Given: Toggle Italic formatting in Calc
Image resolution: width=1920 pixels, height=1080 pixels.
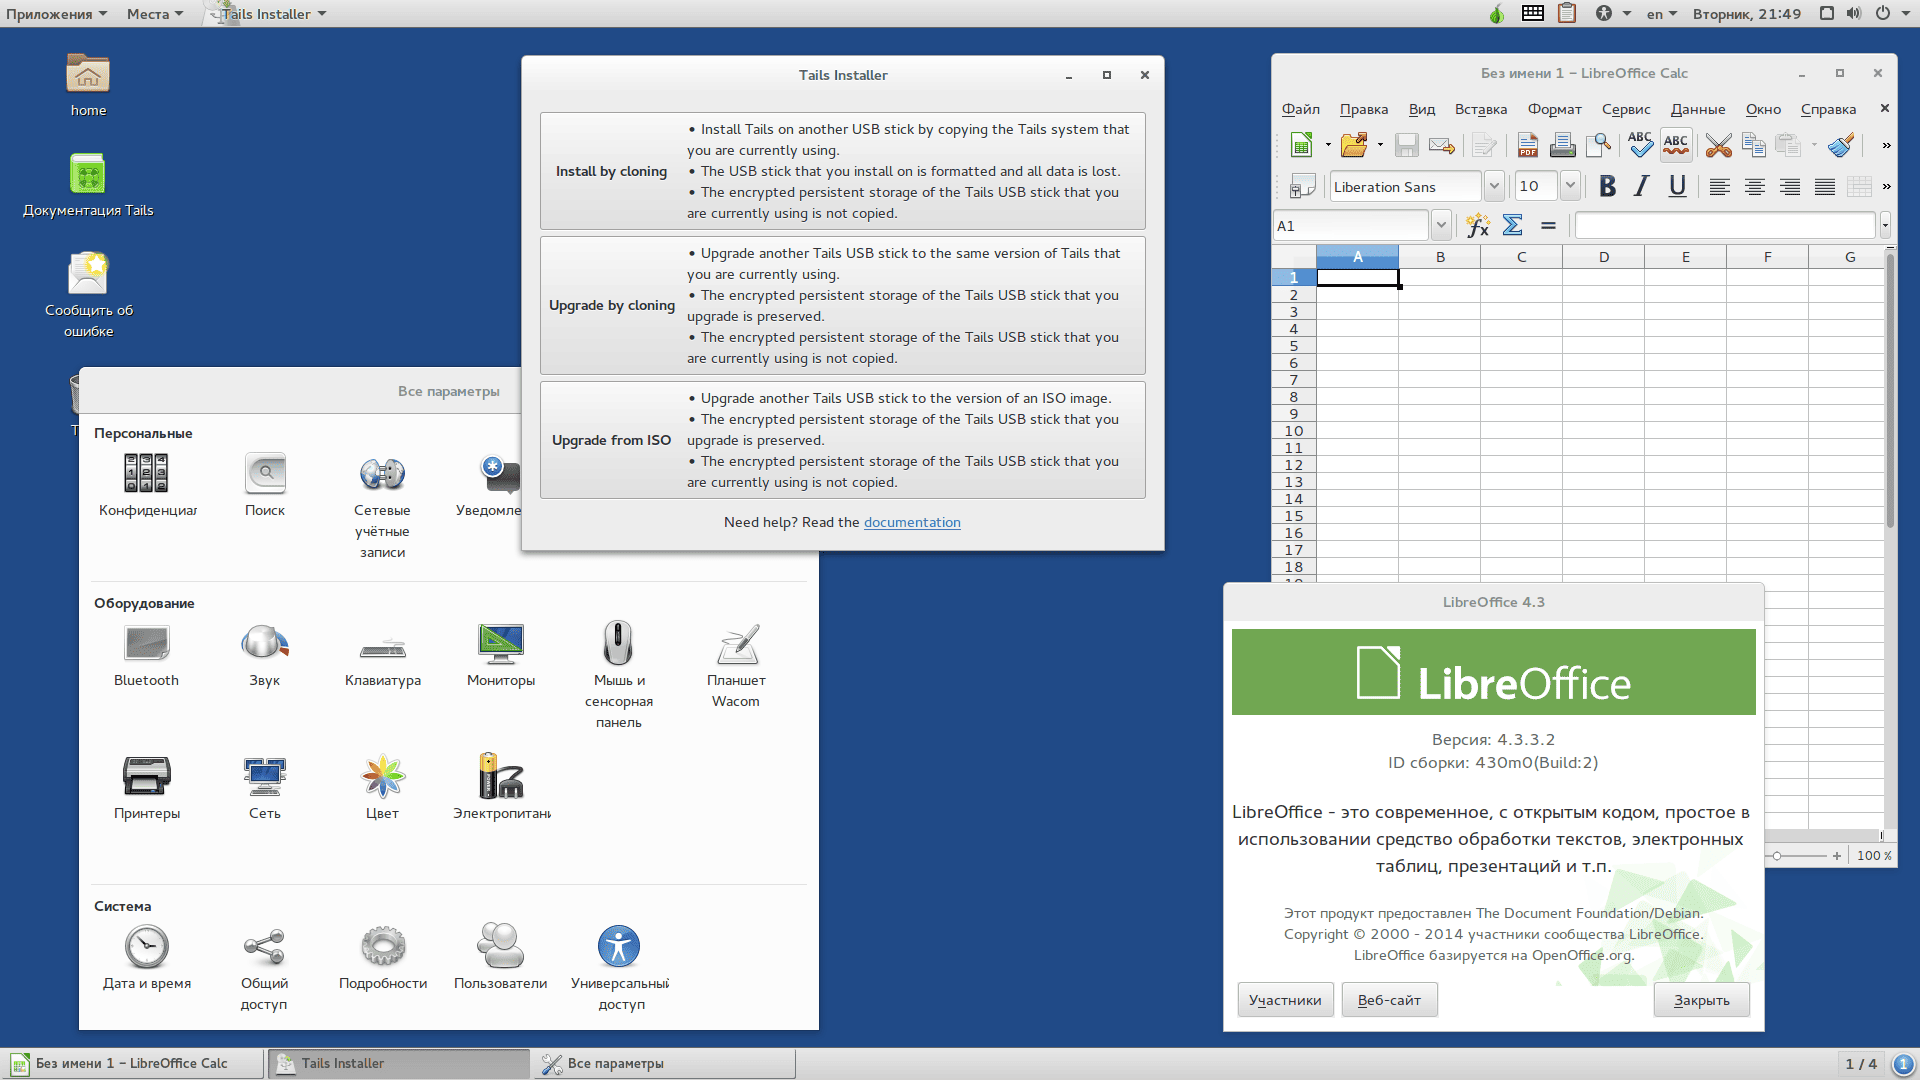Looking at the screenshot, I should pyautogui.click(x=1642, y=187).
